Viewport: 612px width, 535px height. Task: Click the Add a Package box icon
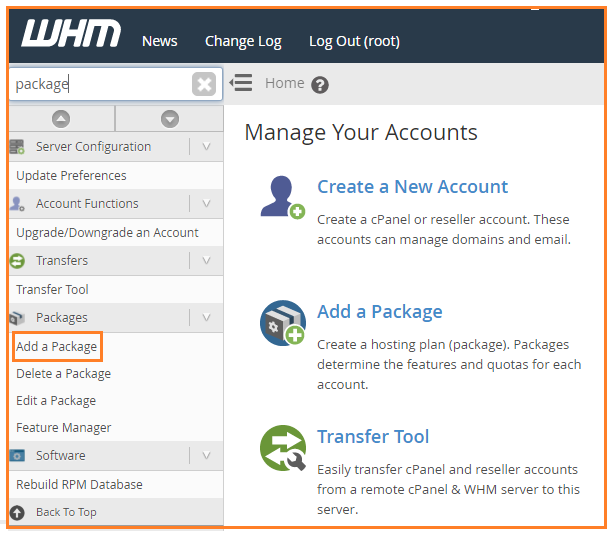pyautogui.click(x=283, y=323)
